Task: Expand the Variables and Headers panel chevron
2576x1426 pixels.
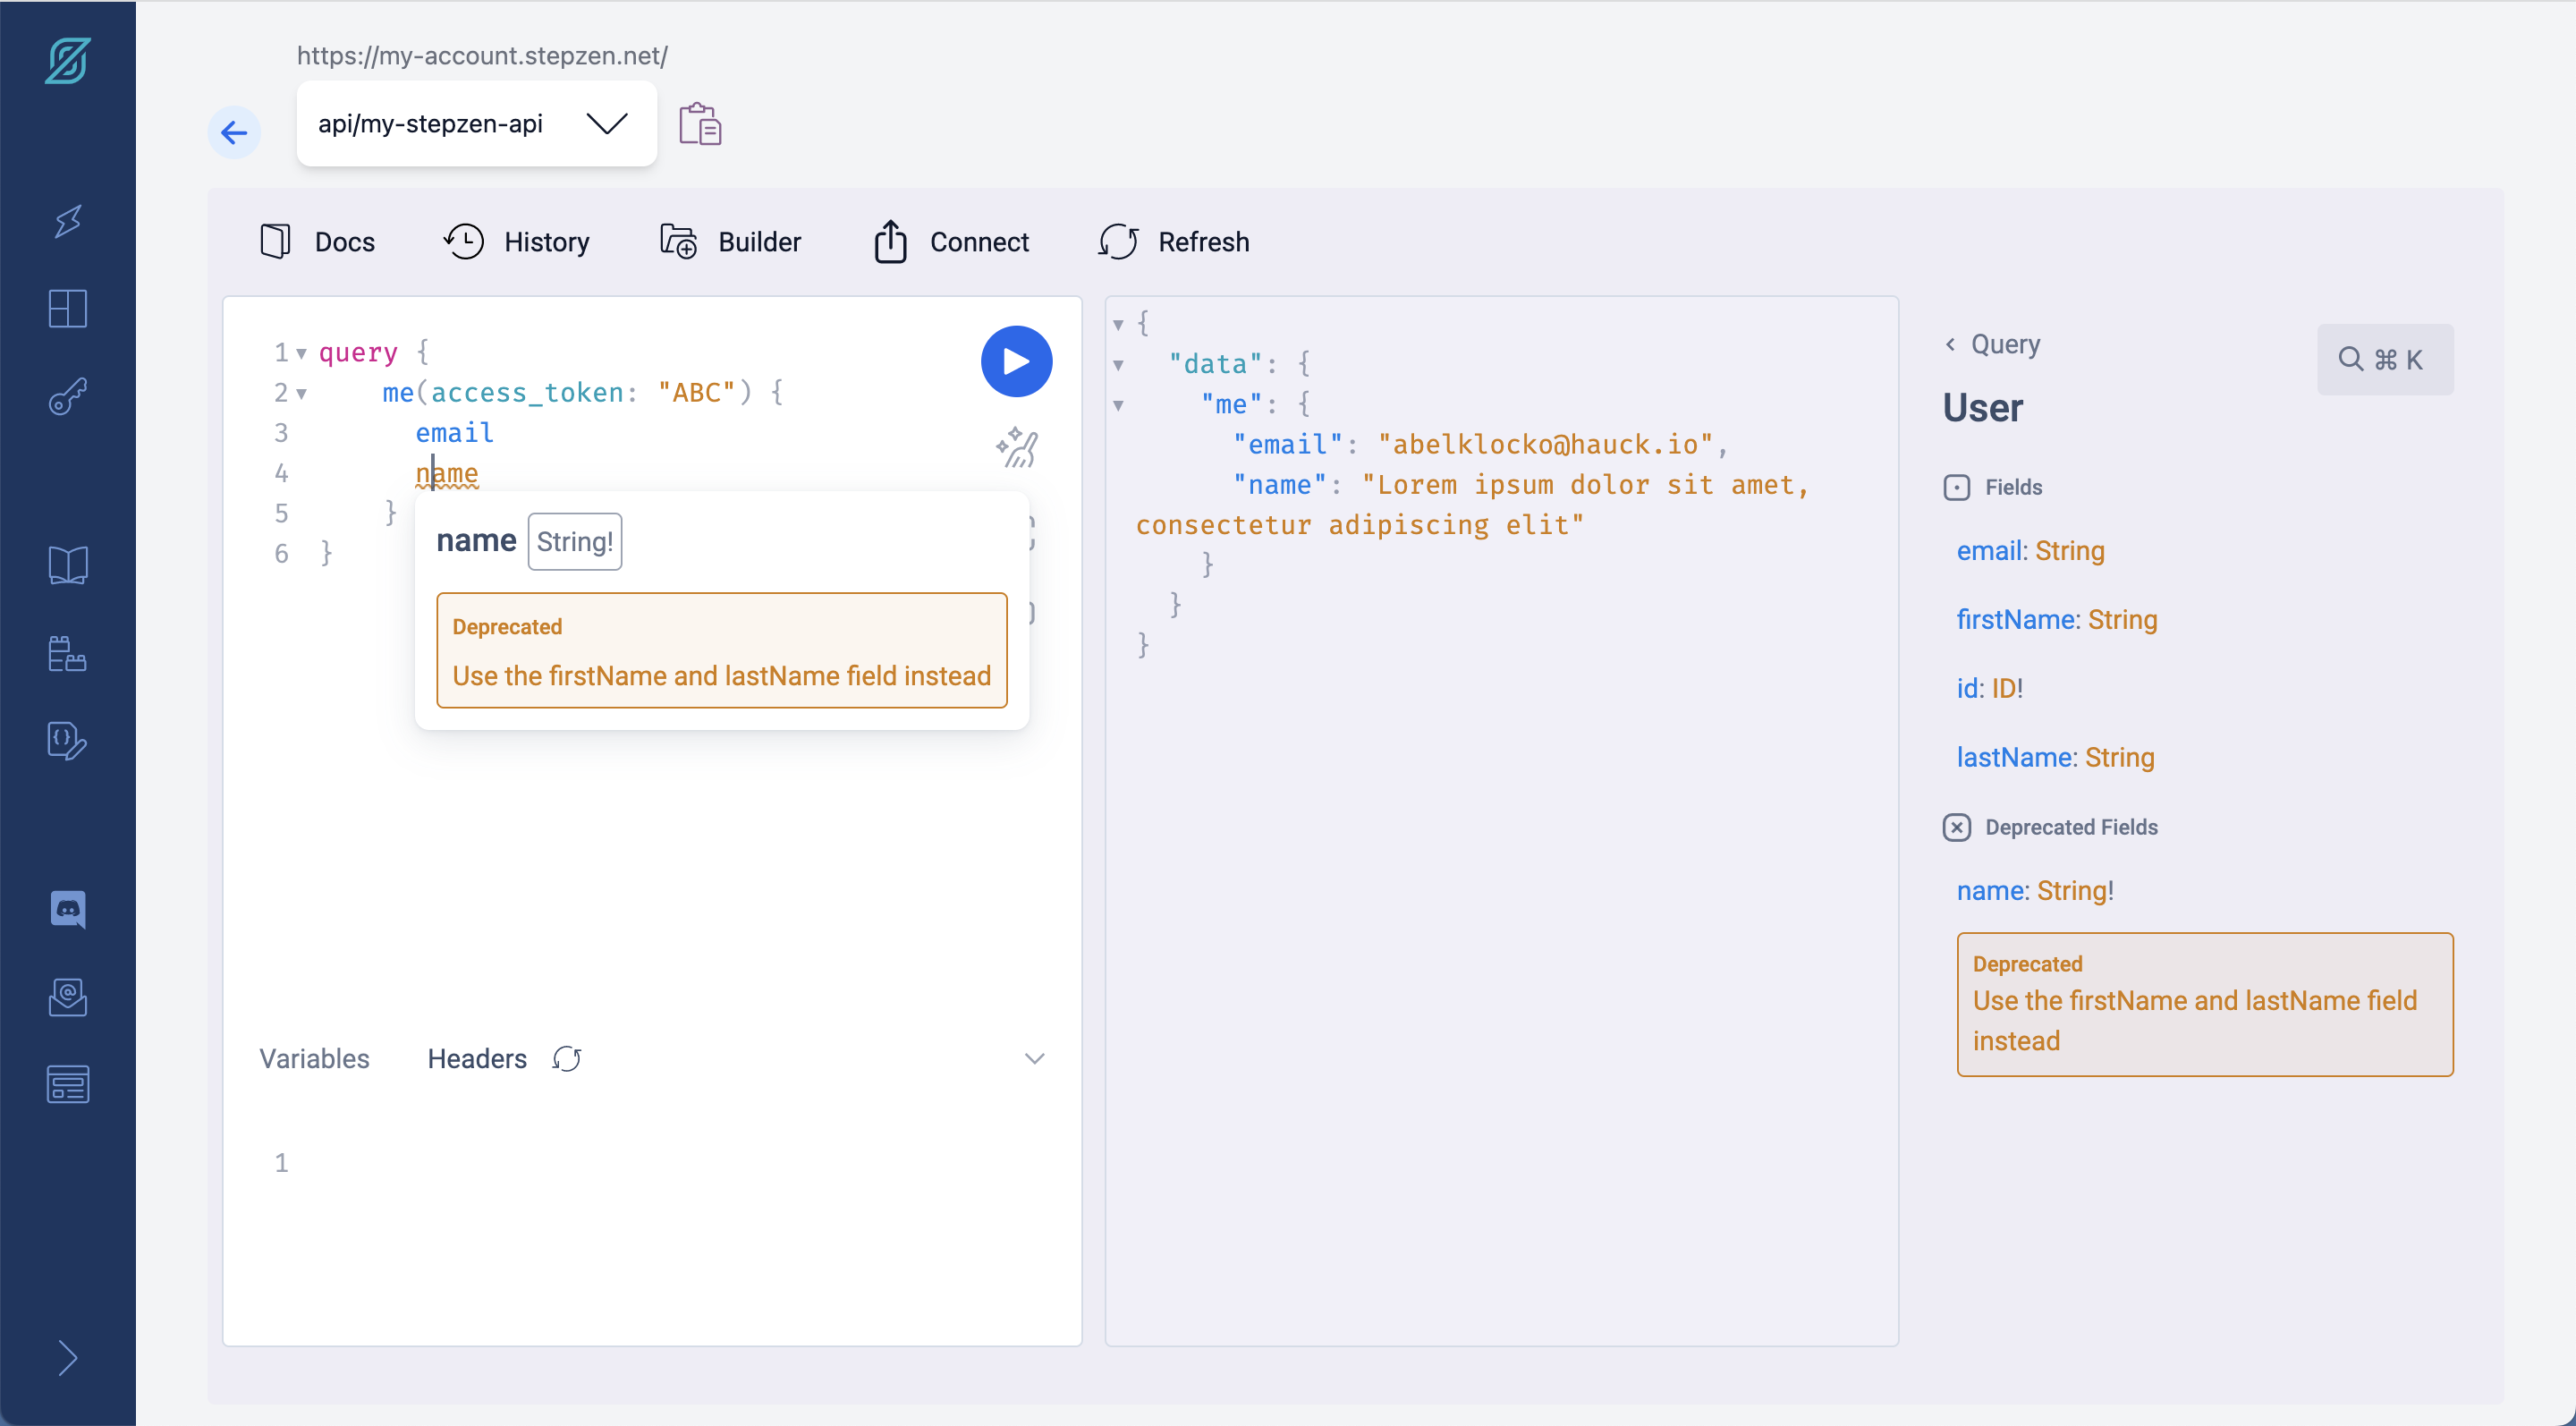Action: click(x=1035, y=1058)
